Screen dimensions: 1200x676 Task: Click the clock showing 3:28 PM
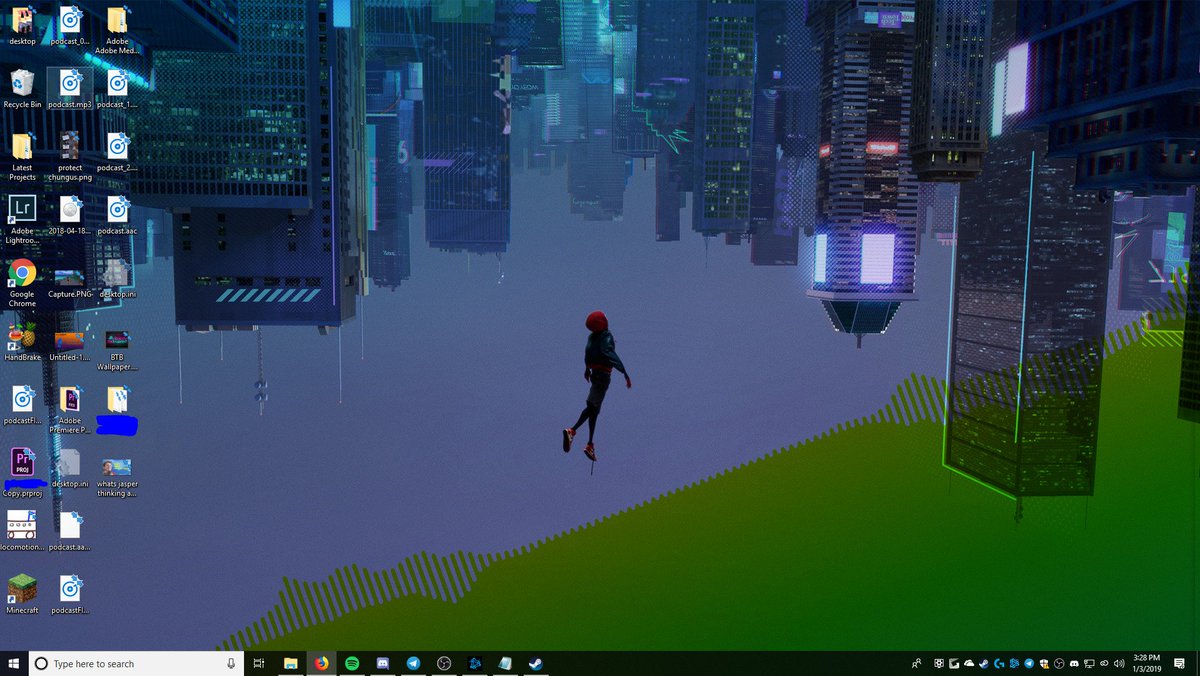[1147, 662]
